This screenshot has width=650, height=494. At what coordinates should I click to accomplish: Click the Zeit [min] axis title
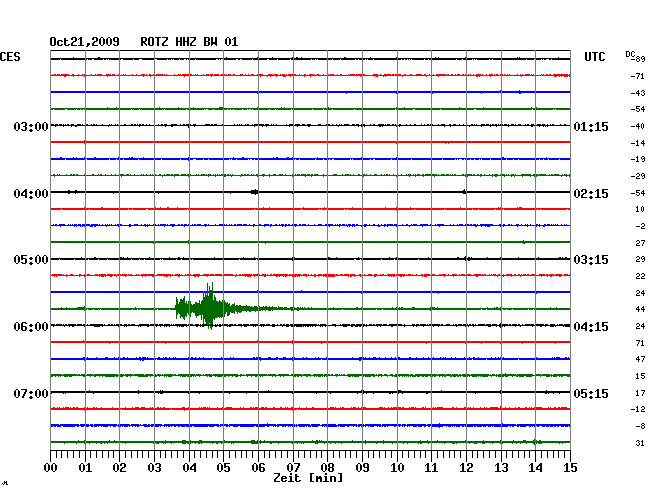click(x=308, y=478)
